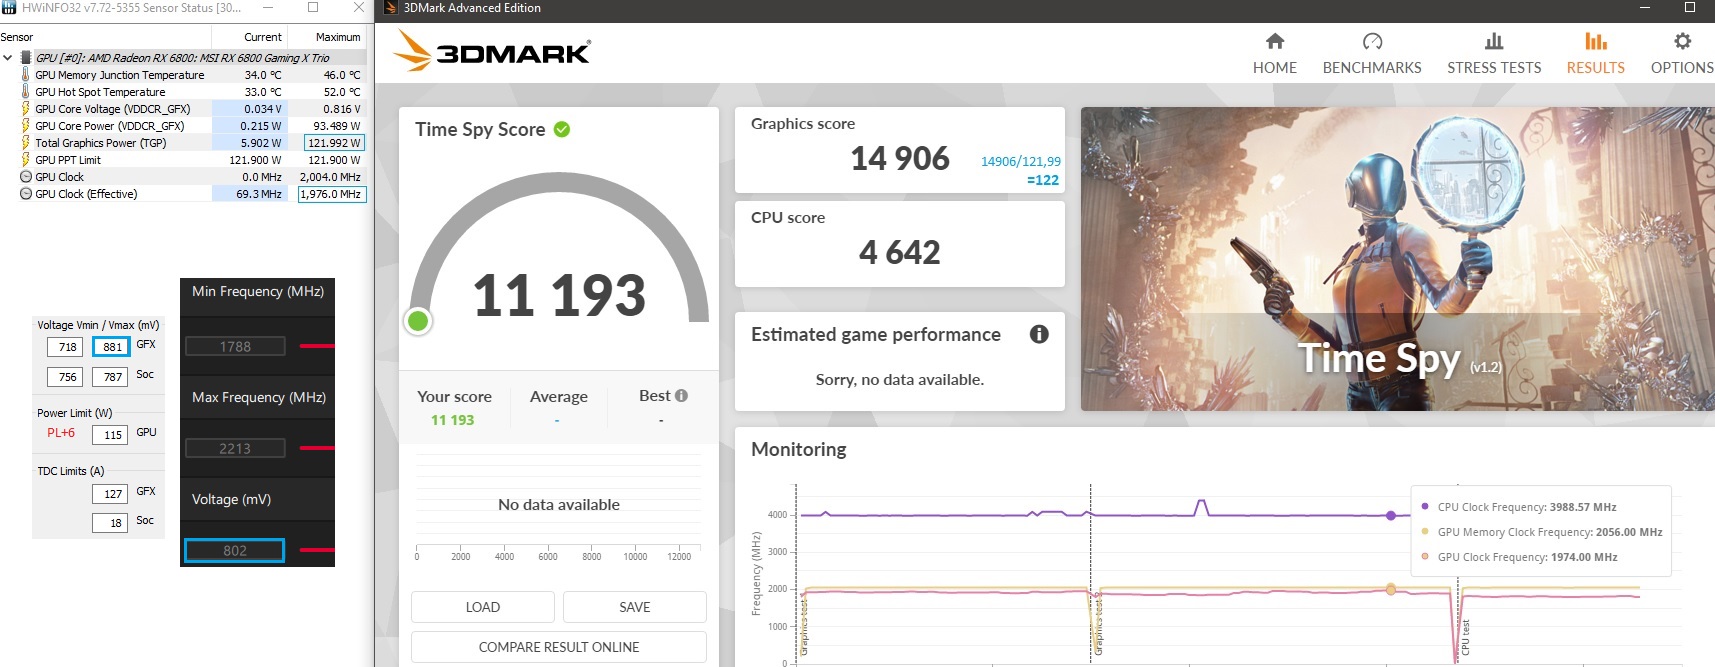Click the Min Frequency field showing 1788
1715x667 pixels.
(235, 346)
